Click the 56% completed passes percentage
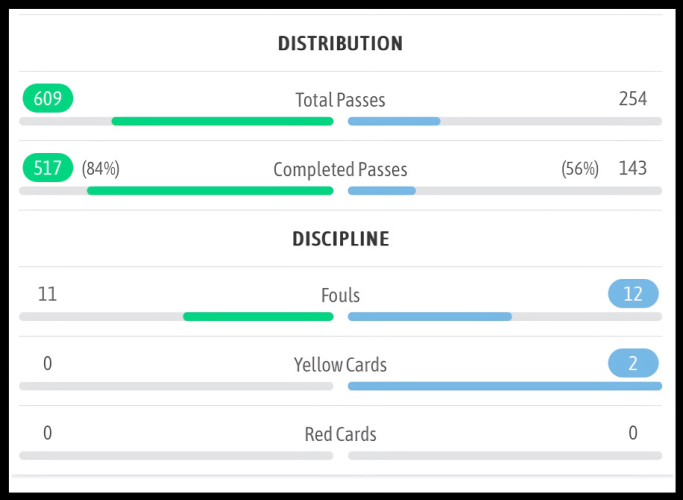The height and width of the screenshot is (500, 683). click(x=580, y=169)
